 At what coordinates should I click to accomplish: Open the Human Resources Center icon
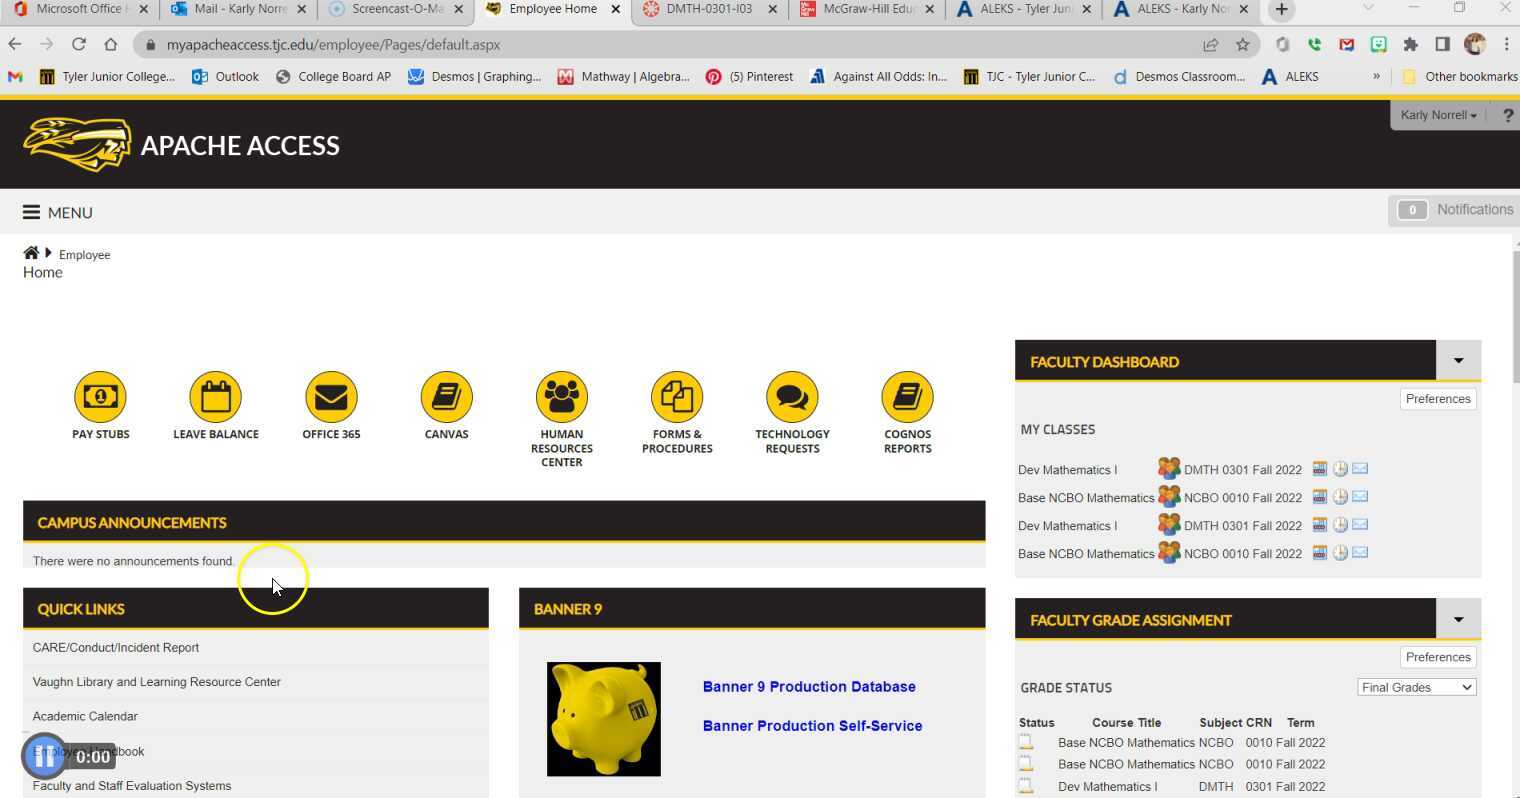pos(562,397)
